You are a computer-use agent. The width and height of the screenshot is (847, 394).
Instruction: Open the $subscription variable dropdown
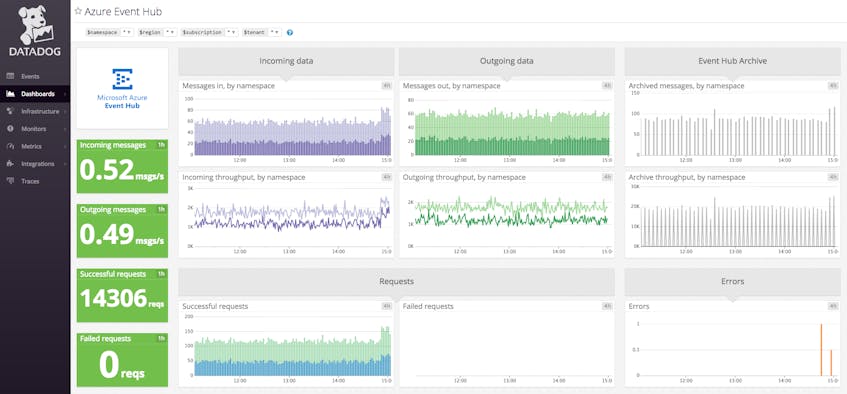[232, 32]
